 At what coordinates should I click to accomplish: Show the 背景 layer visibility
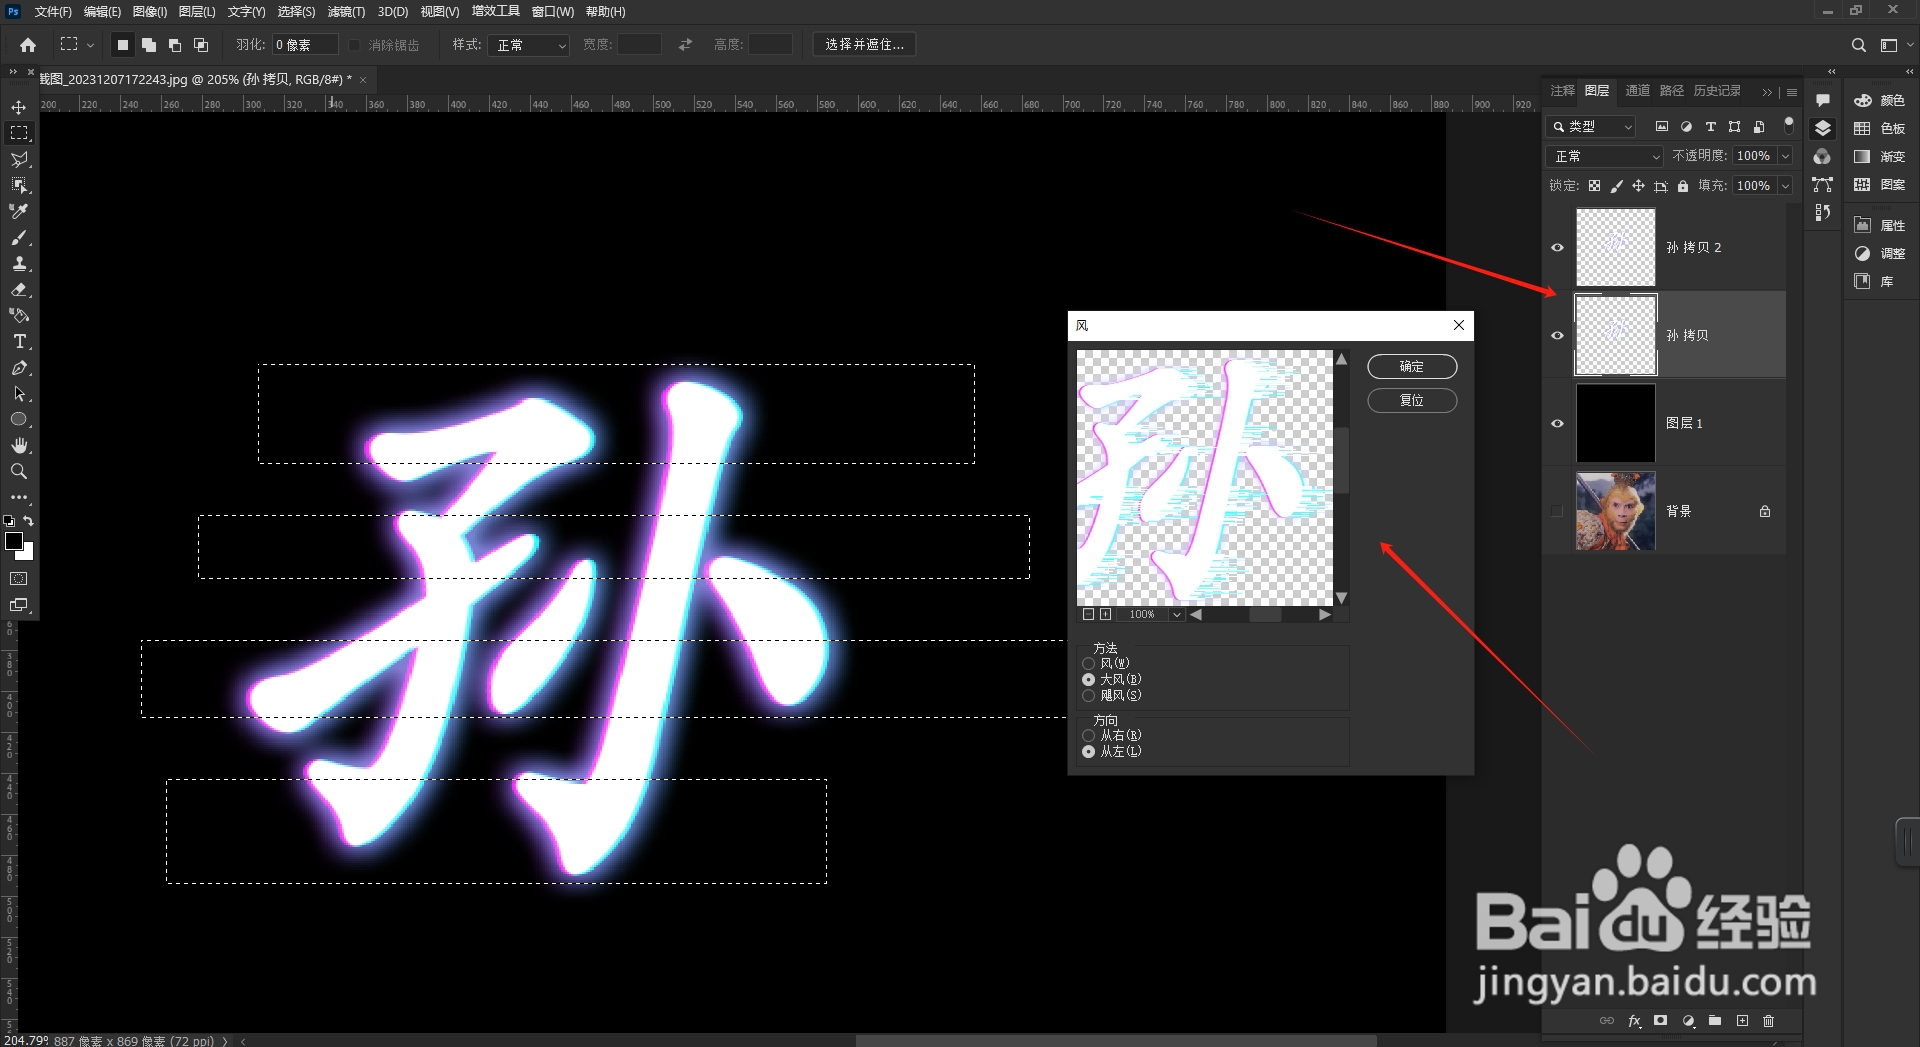pyautogui.click(x=1557, y=511)
